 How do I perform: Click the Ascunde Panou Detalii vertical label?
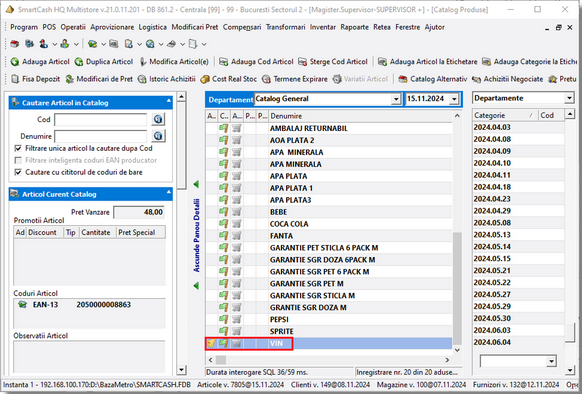[197, 235]
